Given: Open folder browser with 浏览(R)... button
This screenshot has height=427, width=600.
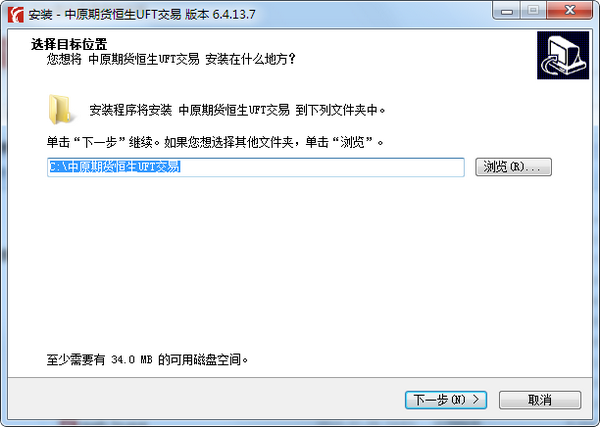Looking at the screenshot, I should [x=513, y=167].
